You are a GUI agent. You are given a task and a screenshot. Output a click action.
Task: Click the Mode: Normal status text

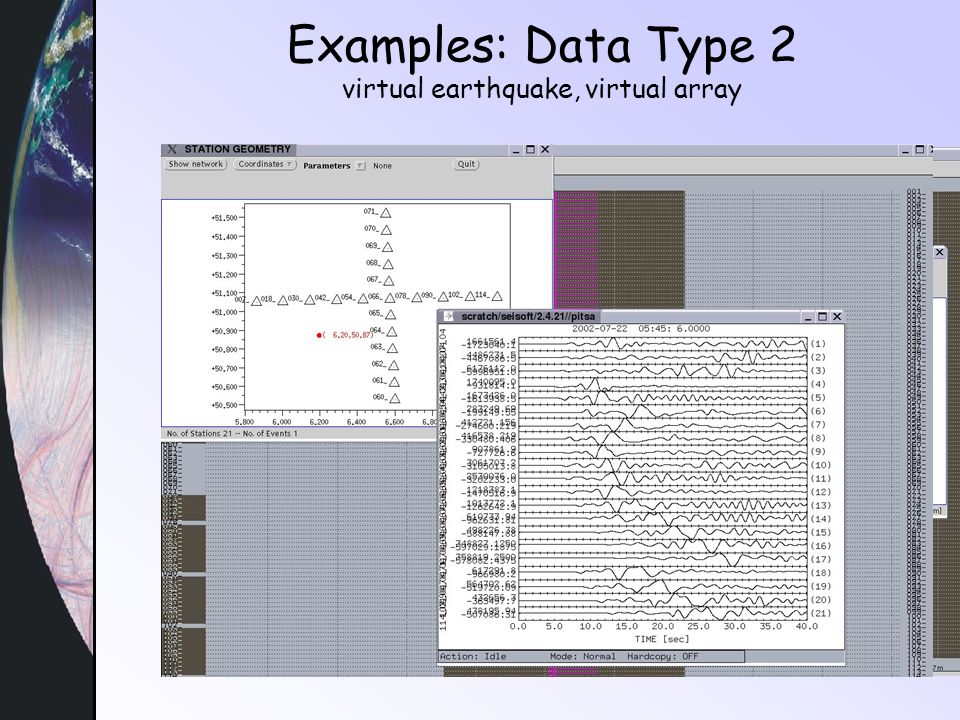pyautogui.click(x=582, y=656)
